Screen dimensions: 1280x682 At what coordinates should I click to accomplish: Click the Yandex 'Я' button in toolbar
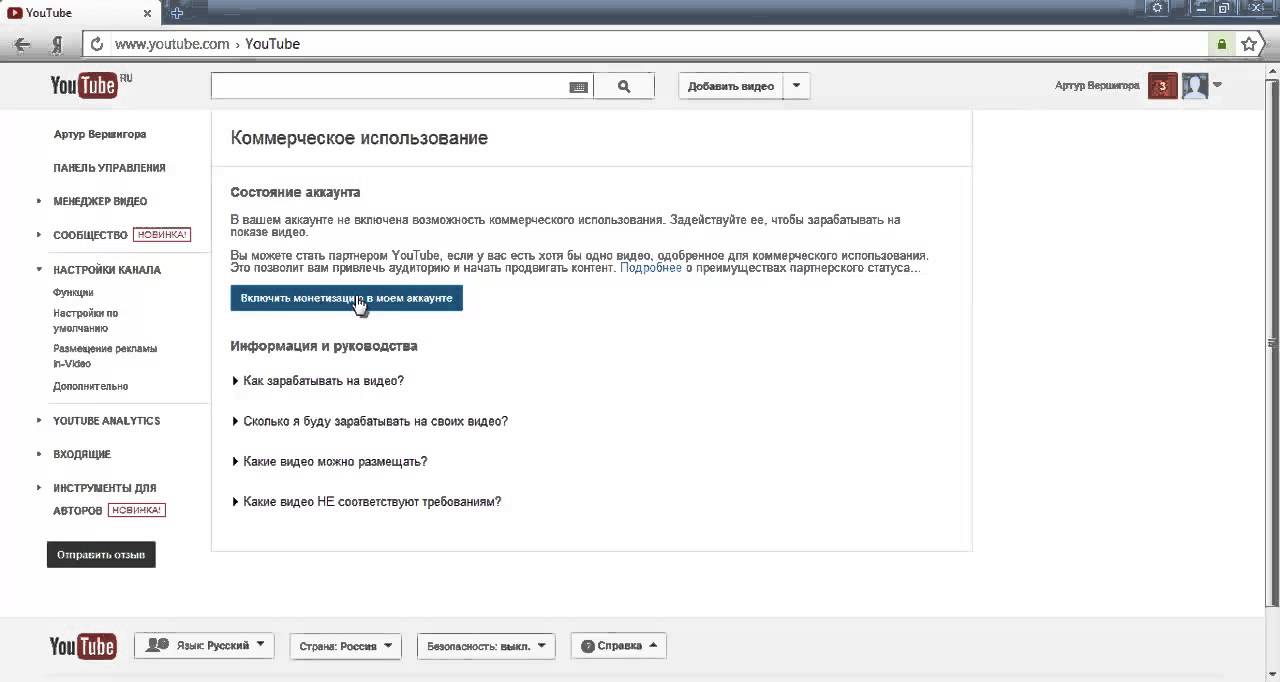[x=57, y=44]
